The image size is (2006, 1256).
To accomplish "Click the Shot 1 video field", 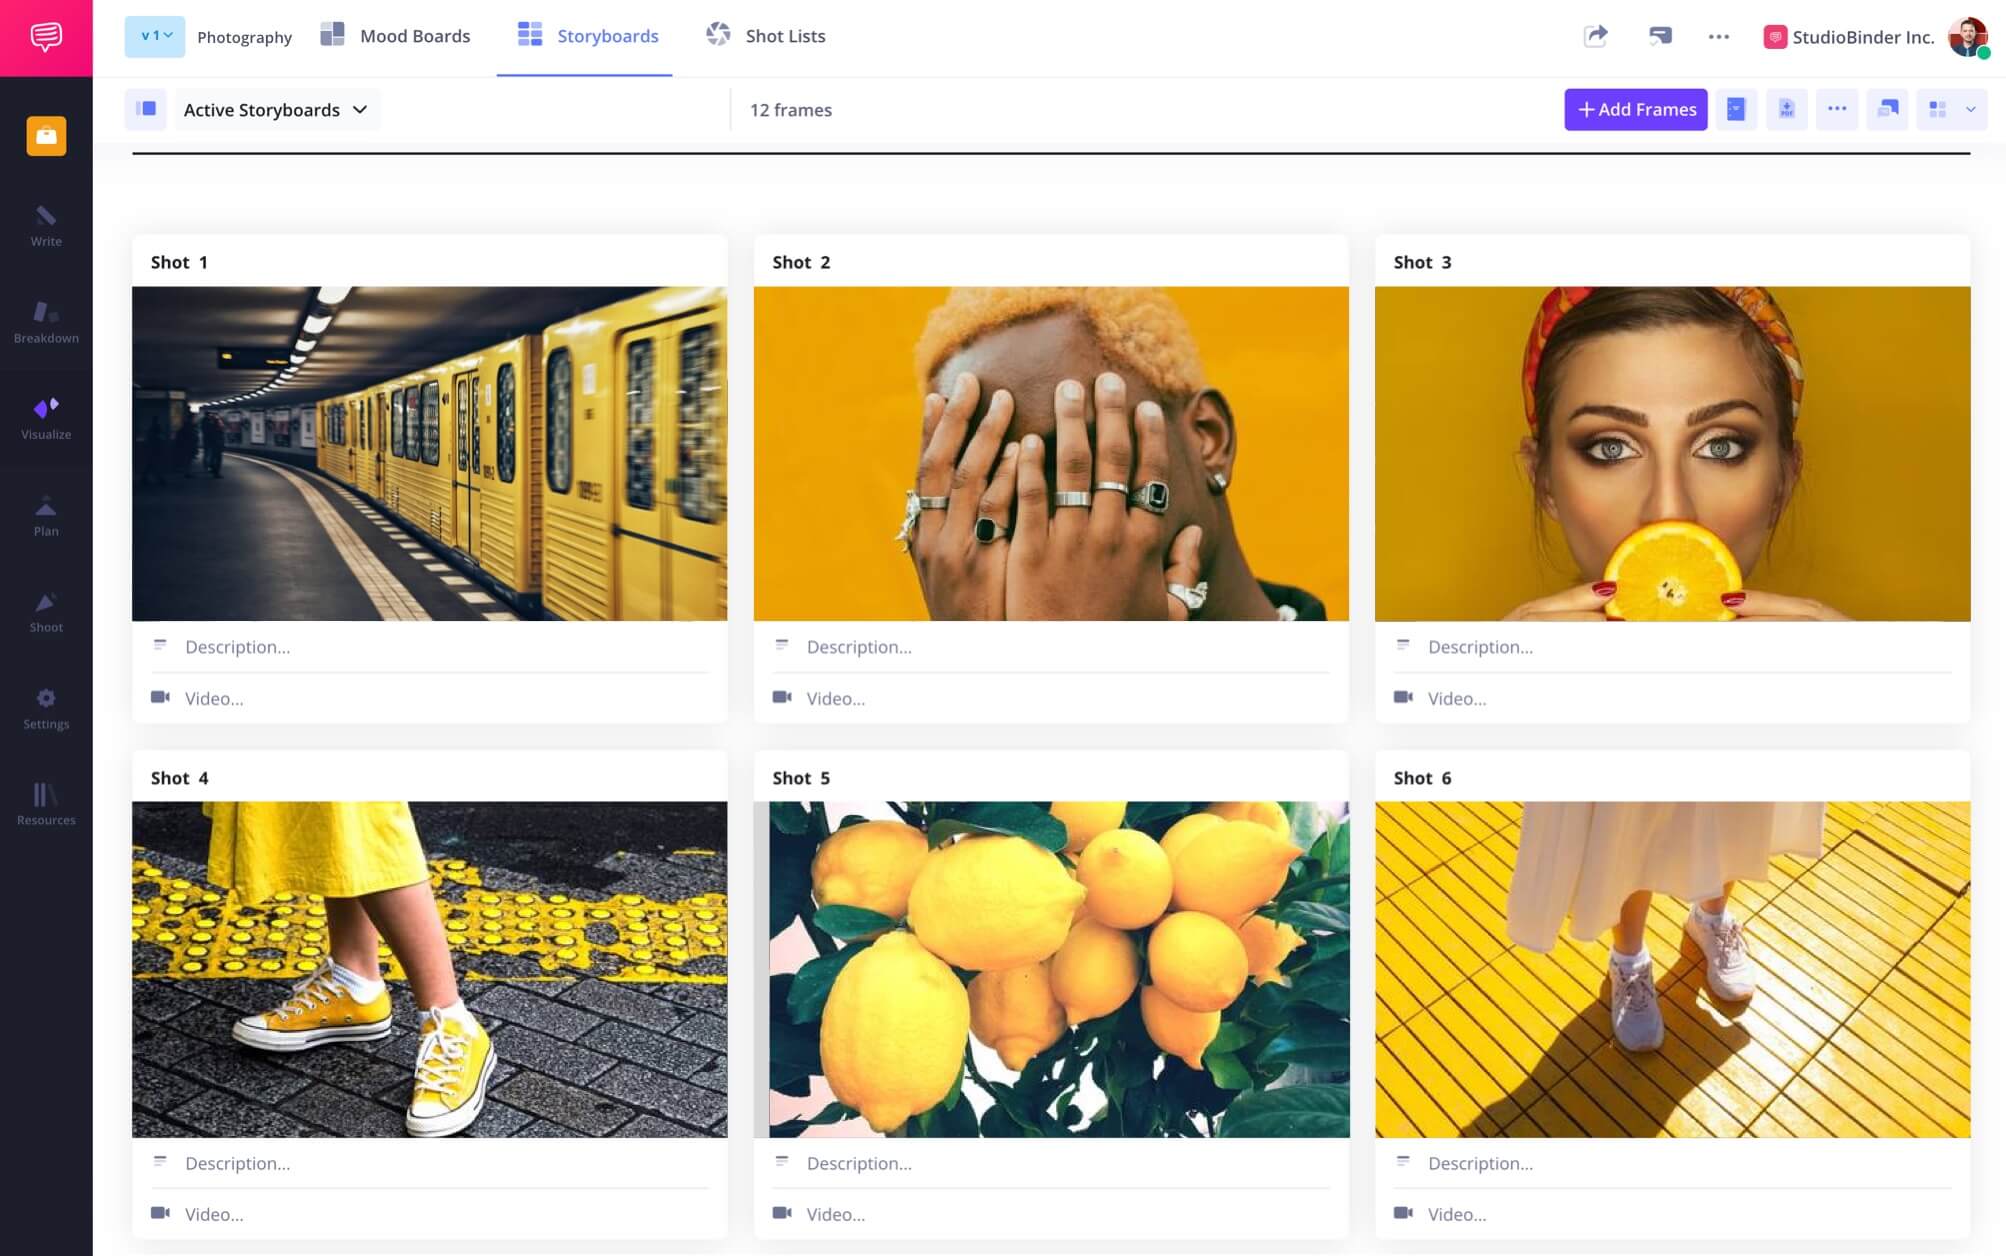I will coord(430,698).
